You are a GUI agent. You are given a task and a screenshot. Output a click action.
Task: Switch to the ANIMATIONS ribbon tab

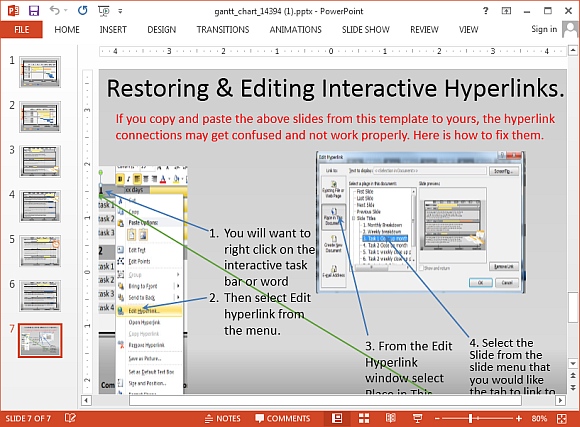(x=296, y=30)
